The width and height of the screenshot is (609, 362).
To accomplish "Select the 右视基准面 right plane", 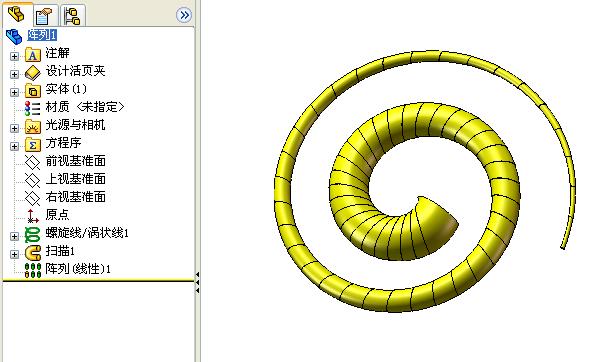I will pyautogui.click(x=75, y=197).
